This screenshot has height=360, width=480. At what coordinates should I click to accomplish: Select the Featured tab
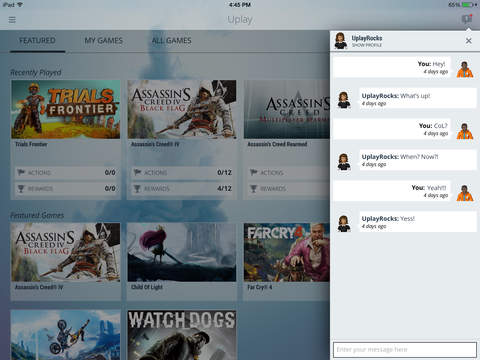pos(37,41)
